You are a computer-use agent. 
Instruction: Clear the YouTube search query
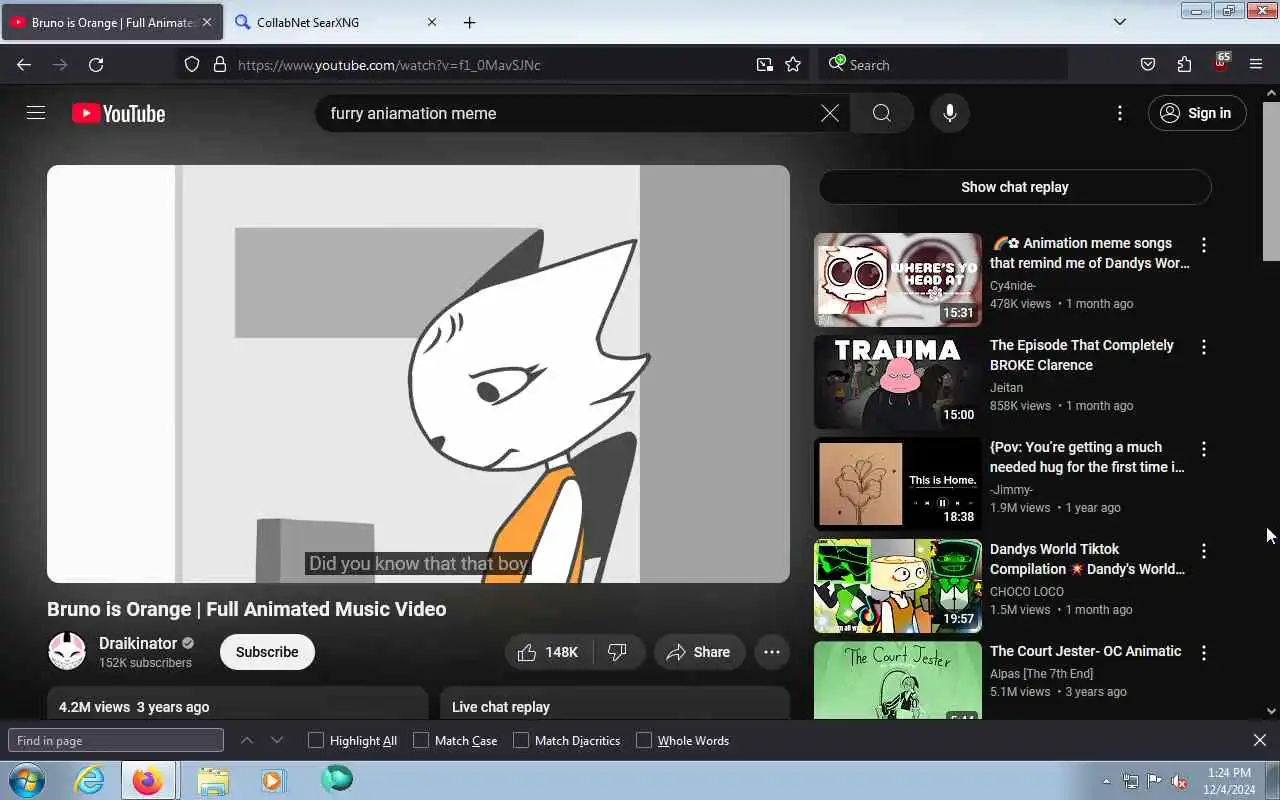tap(830, 113)
